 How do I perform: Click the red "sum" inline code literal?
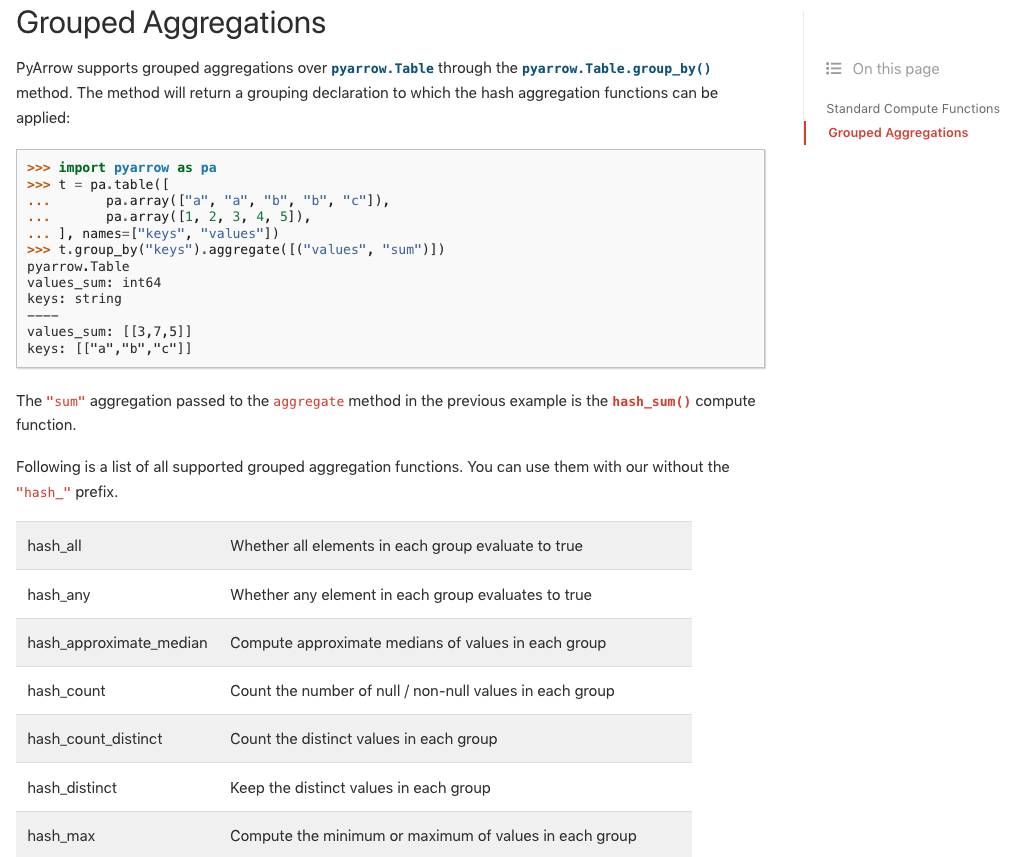tap(66, 401)
